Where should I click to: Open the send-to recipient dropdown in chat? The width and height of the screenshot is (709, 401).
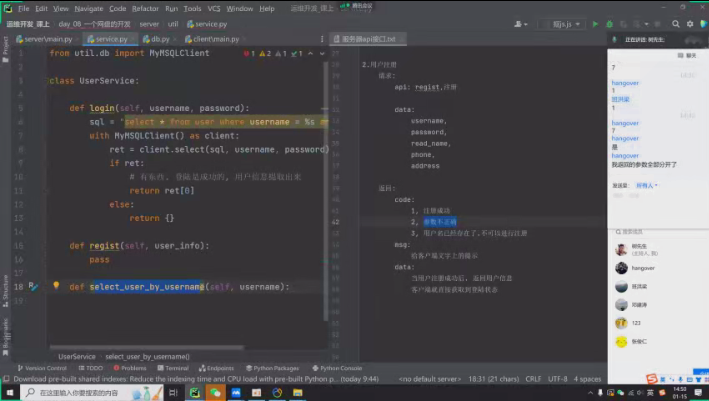coord(646,185)
